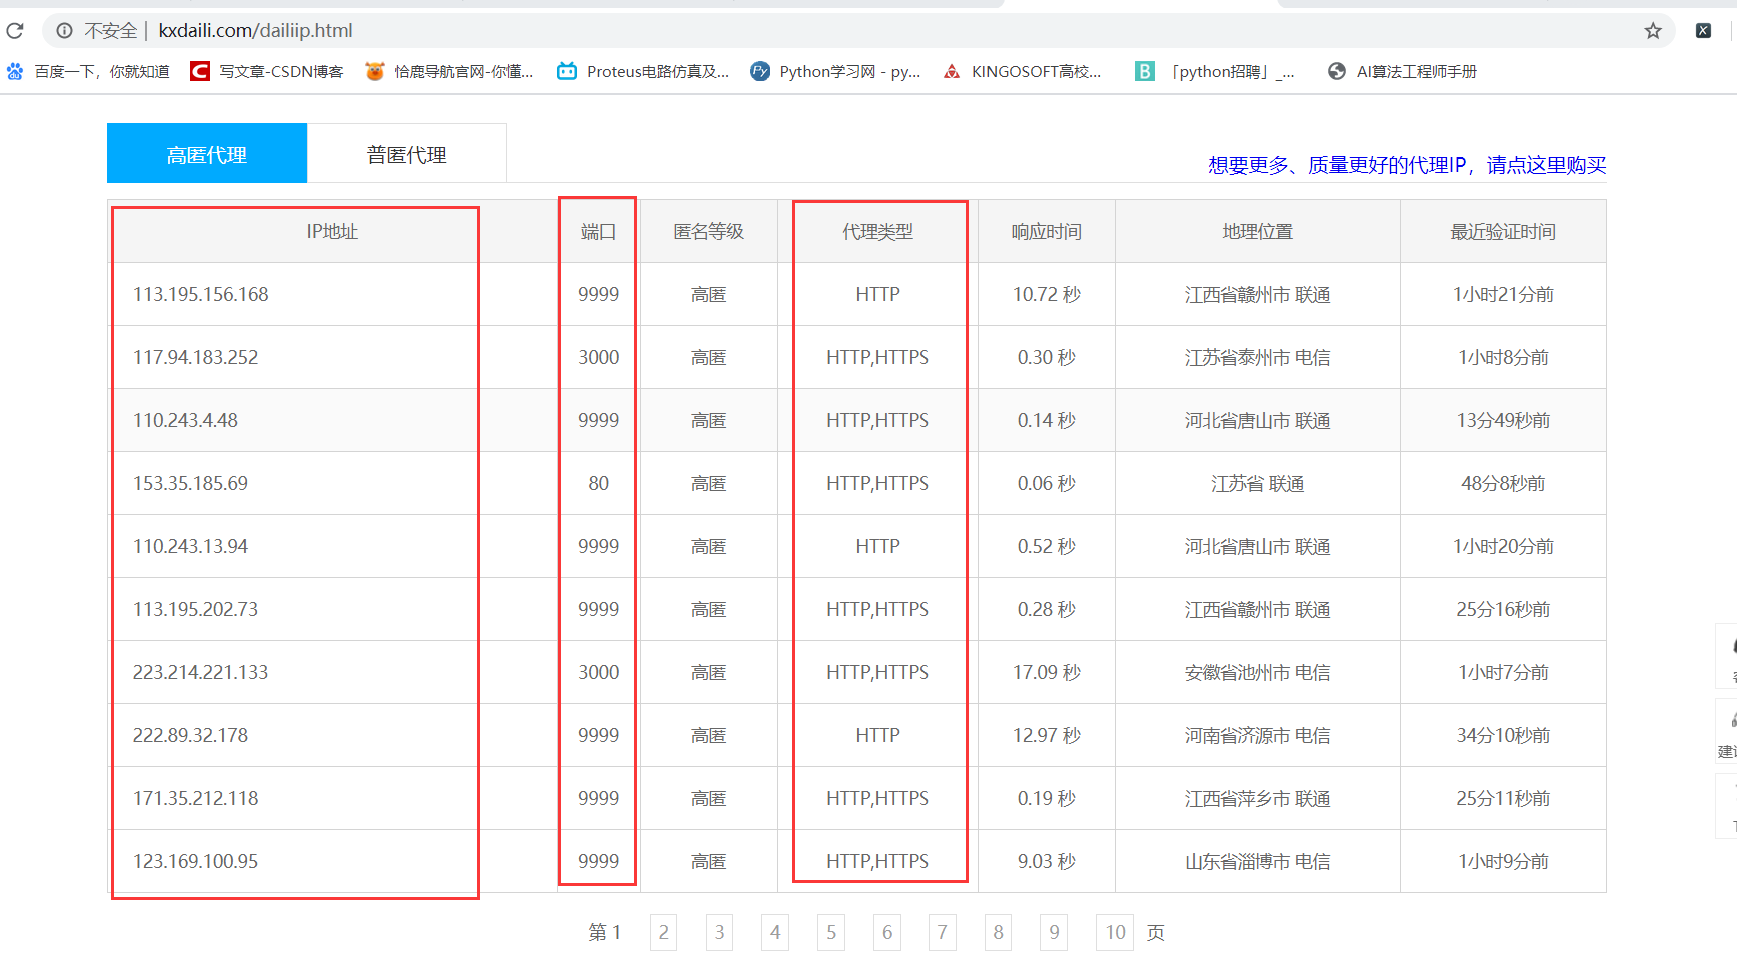
Task: Go to page 3 of the proxy list
Action: [719, 932]
